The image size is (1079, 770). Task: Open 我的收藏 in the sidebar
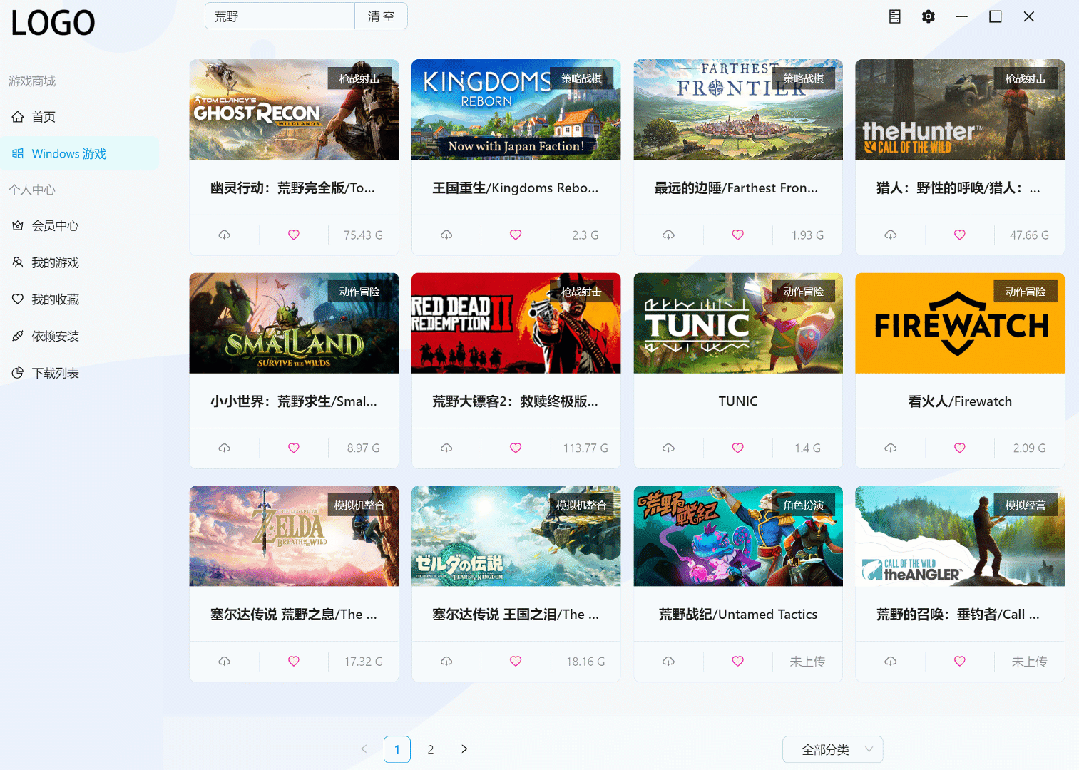click(x=55, y=299)
